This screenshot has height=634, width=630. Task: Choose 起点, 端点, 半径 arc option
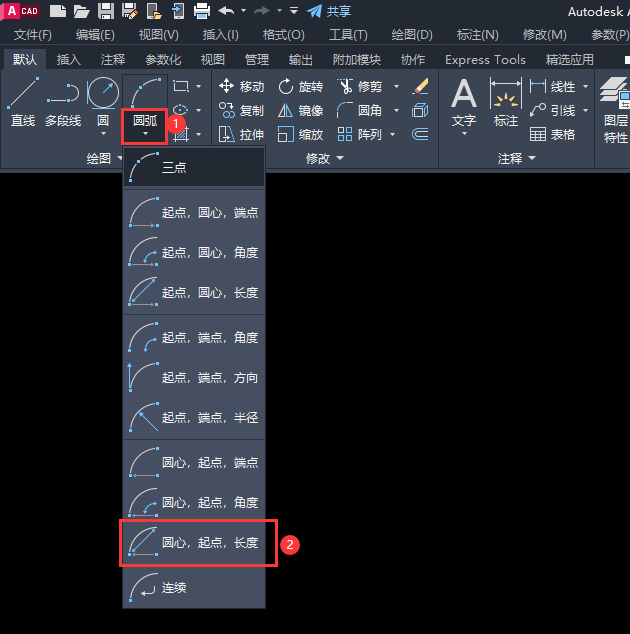(x=194, y=417)
